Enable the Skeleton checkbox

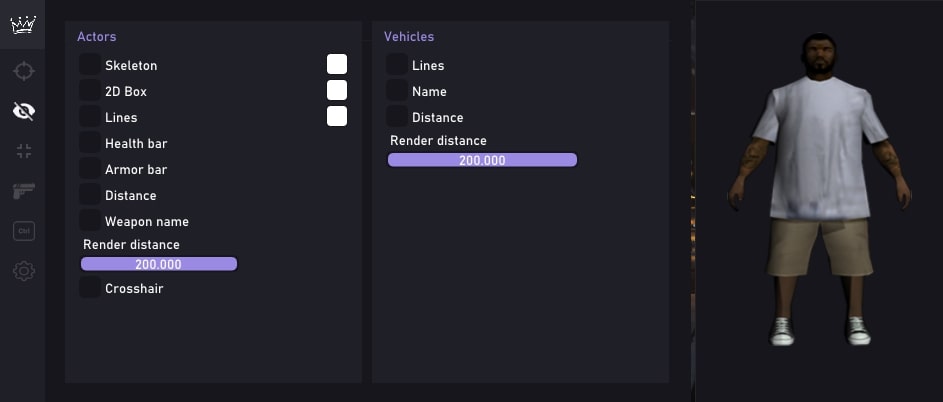[x=90, y=64]
